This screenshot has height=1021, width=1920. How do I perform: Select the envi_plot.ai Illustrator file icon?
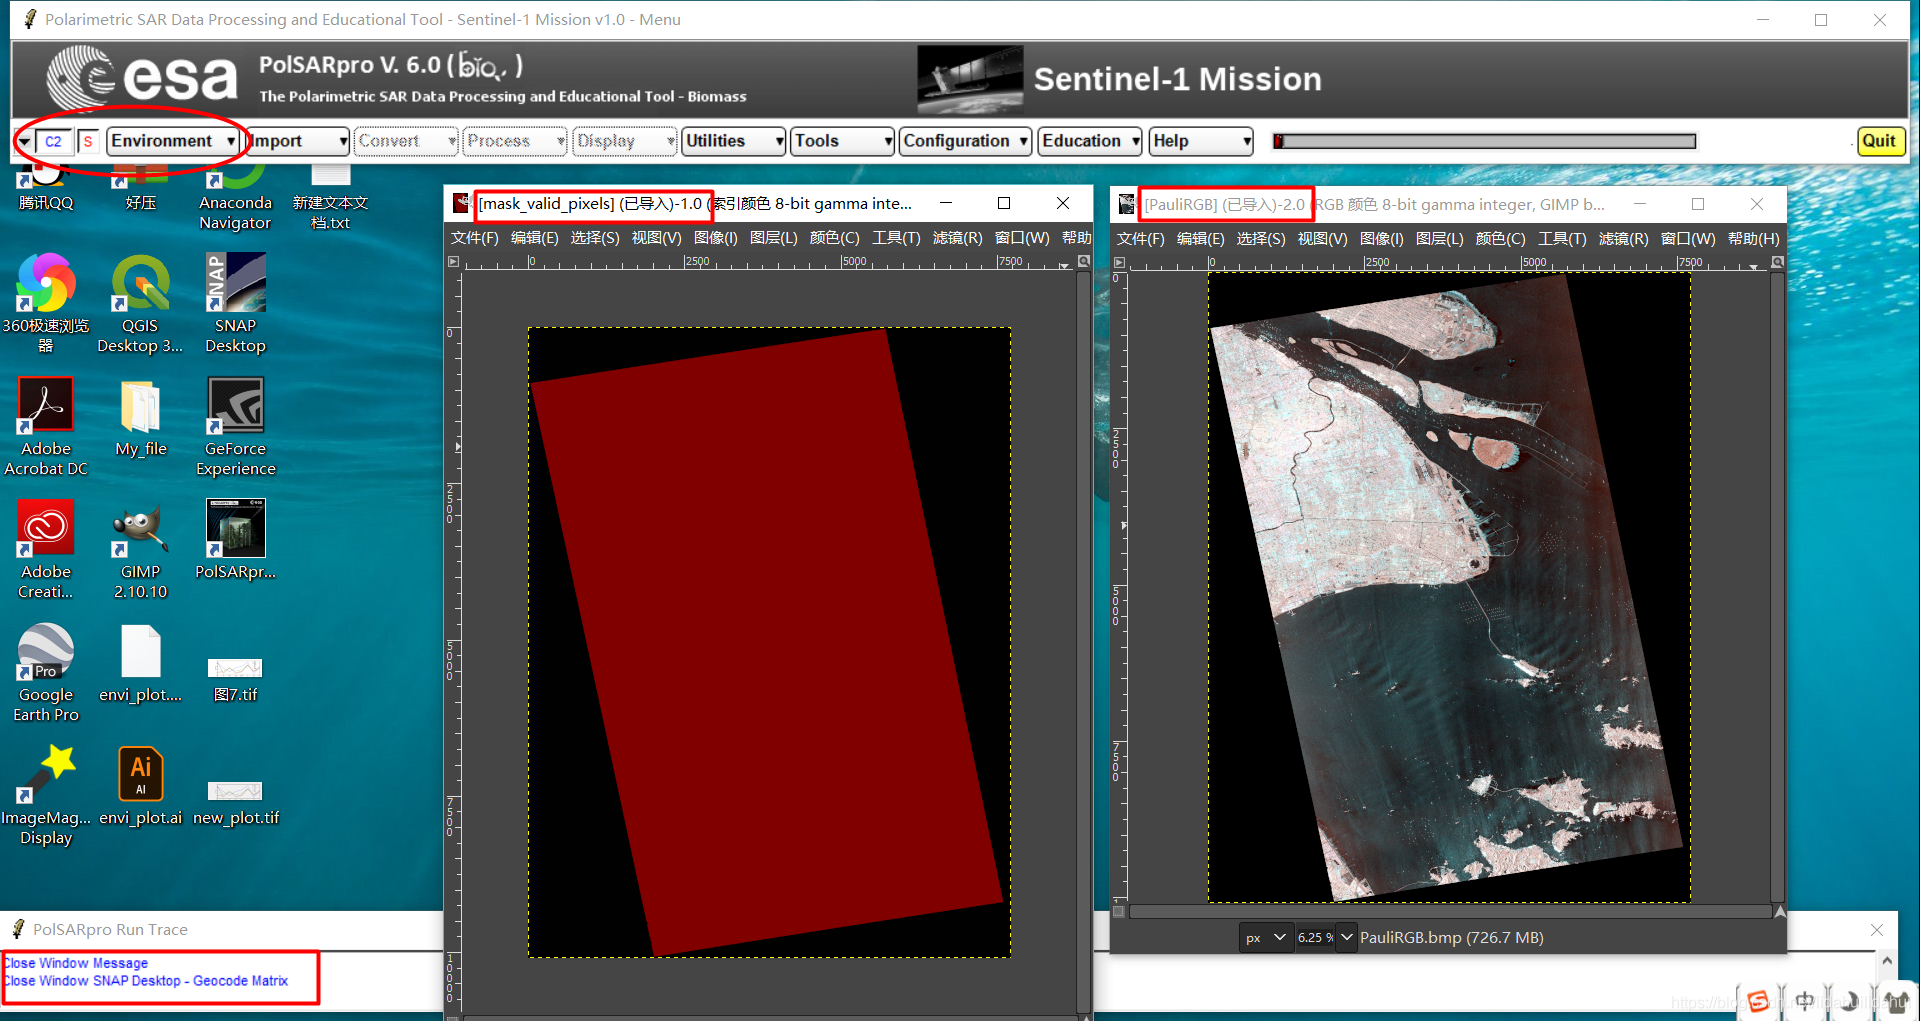click(140, 786)
